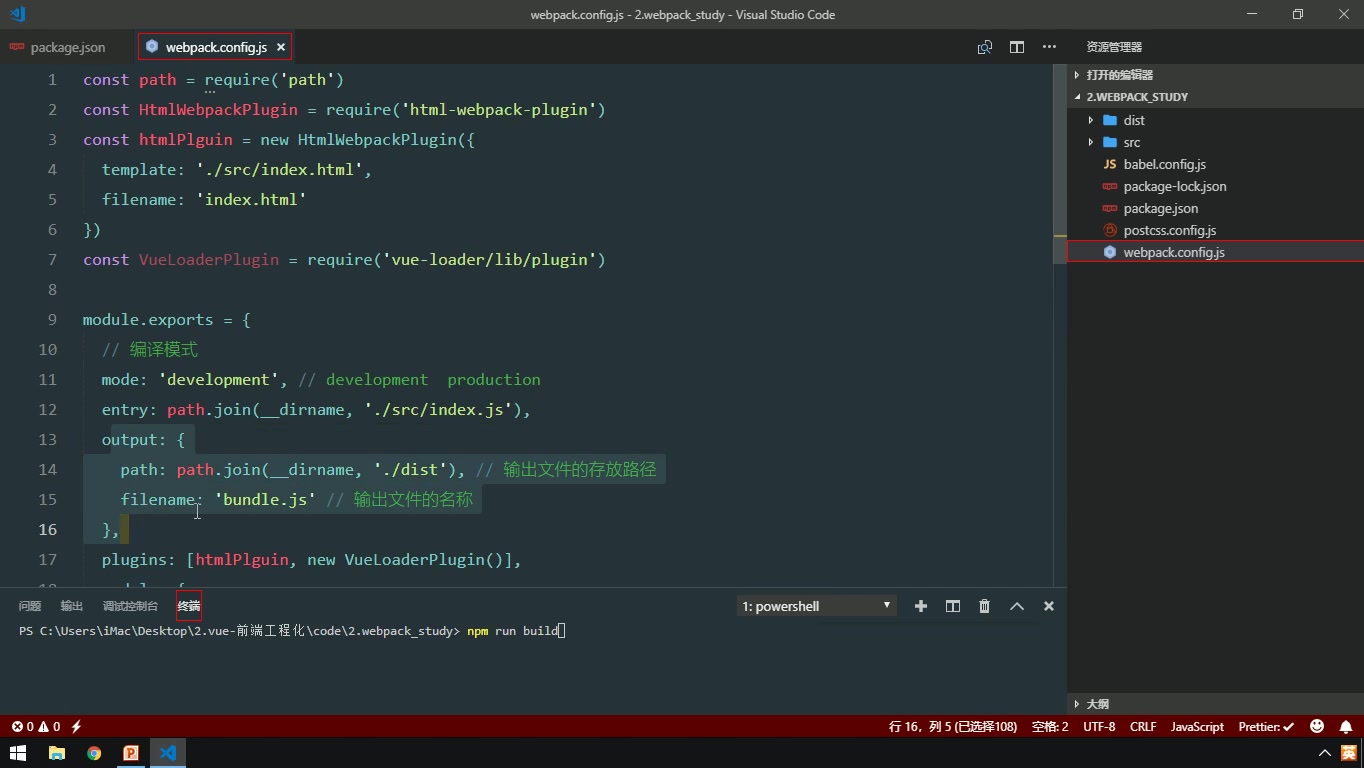Switch to the 输出 panel tab

click(72, 606)
